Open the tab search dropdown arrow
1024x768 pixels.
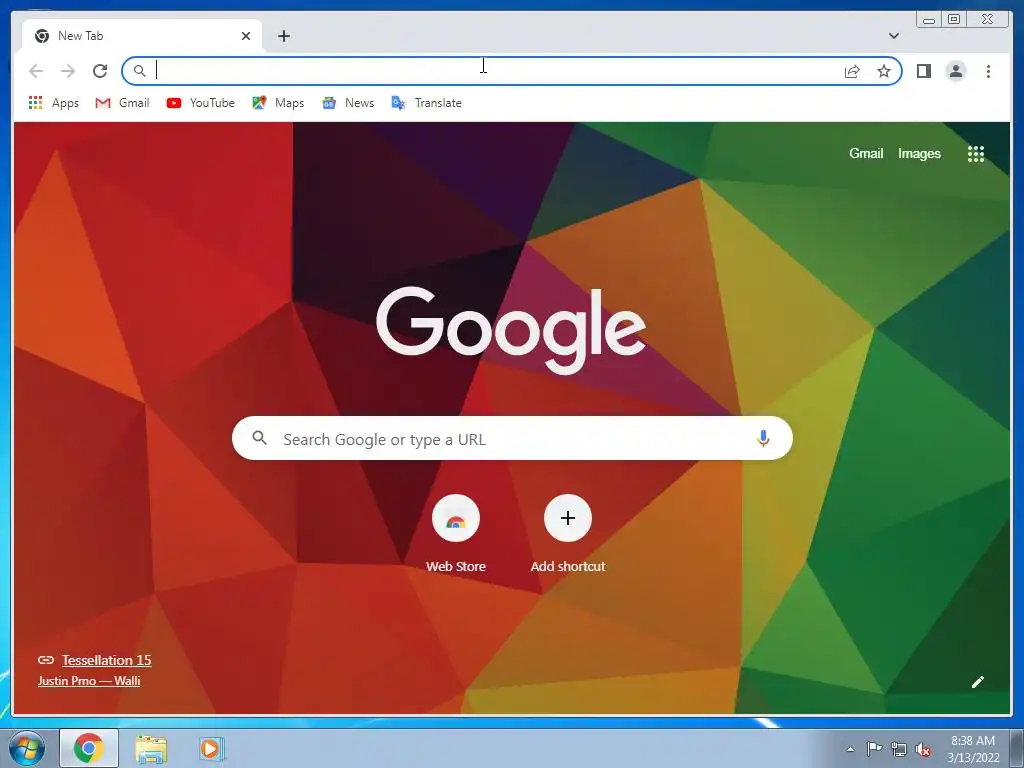pyautogui.click(x=893, y=36)
